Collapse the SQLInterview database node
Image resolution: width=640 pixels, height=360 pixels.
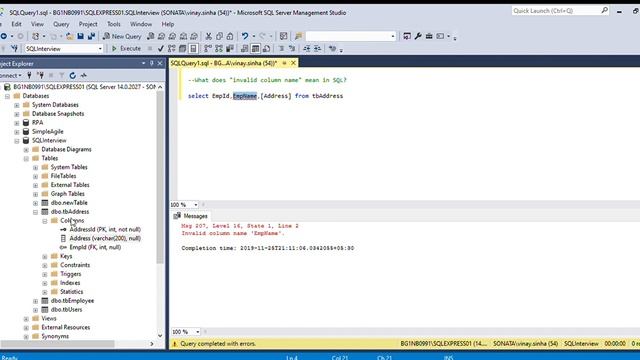[x=17, y=141]
